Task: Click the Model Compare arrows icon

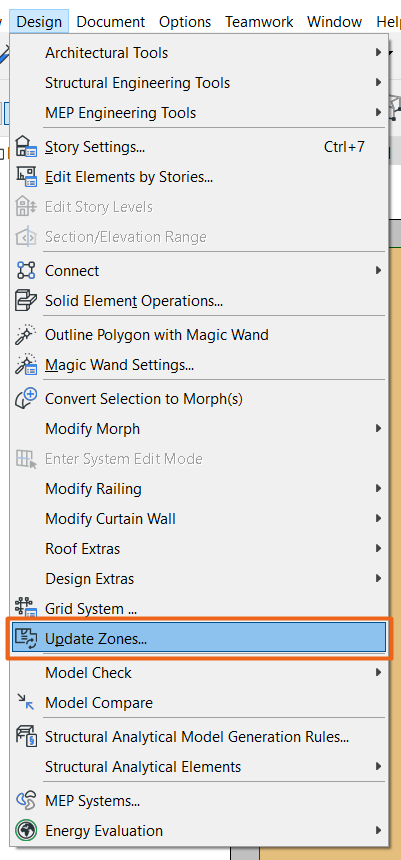Action: 26,703
